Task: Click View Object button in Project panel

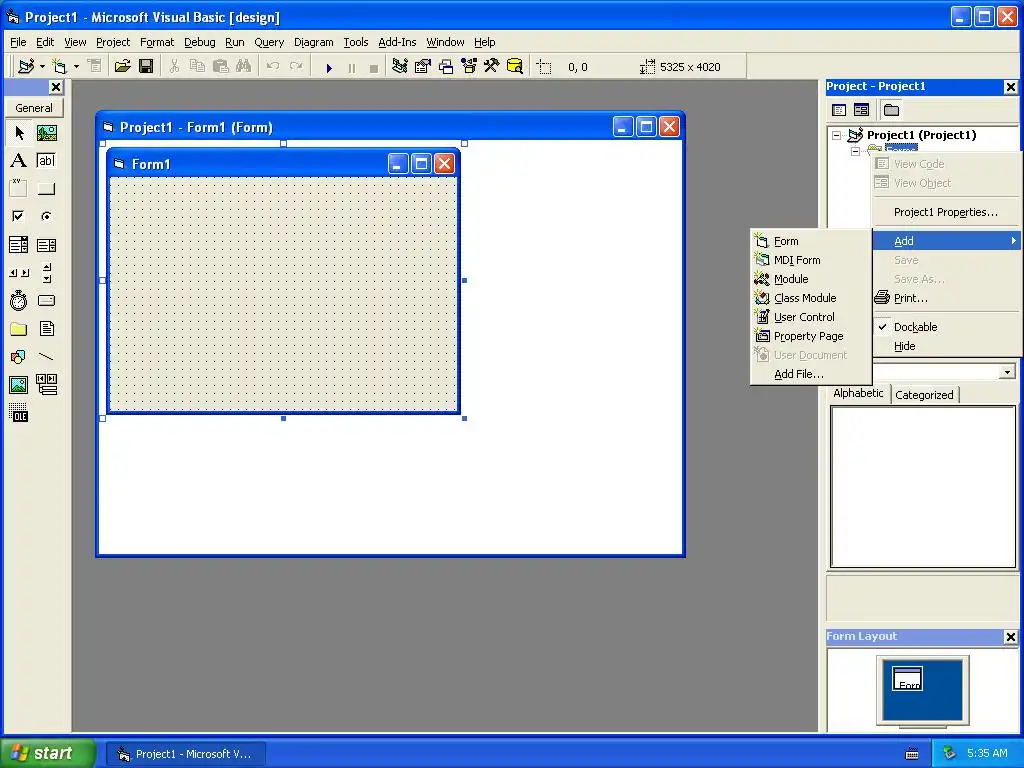Action: click(x=861, y=110)
